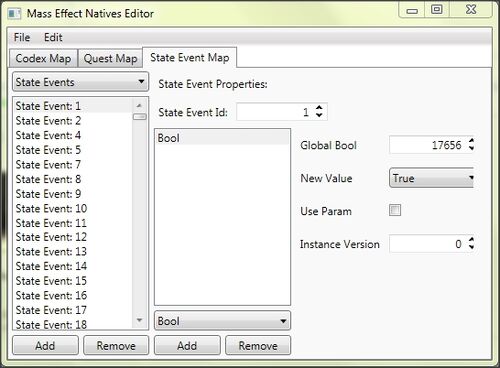This screenshot has width=500, height=368.
Task: Increase the Global Bool value
Action: tap(471, 141)
